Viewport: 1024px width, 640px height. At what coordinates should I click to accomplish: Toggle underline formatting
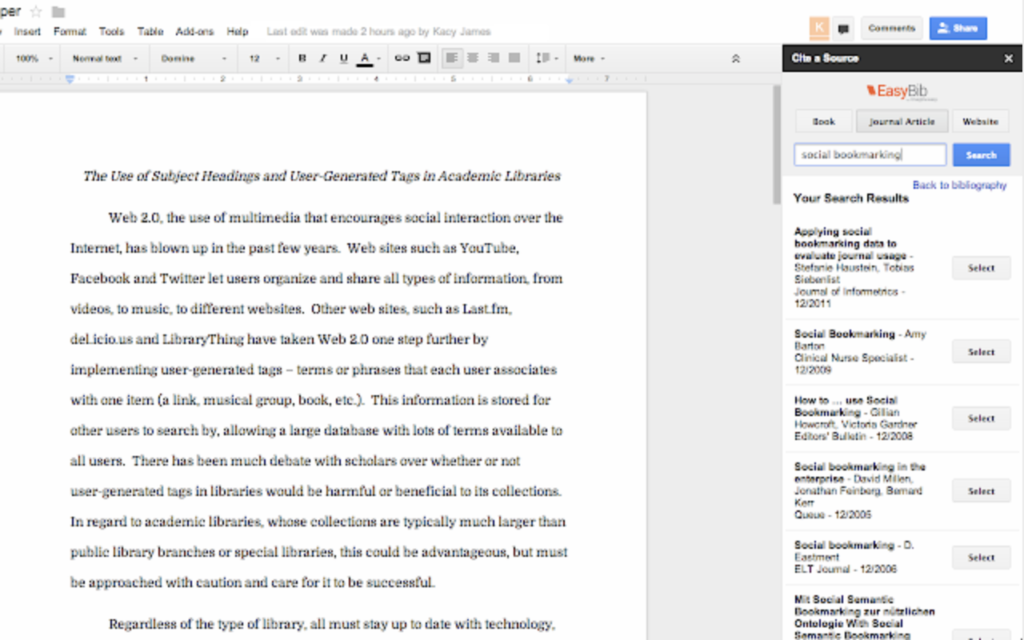click(343, 58)
